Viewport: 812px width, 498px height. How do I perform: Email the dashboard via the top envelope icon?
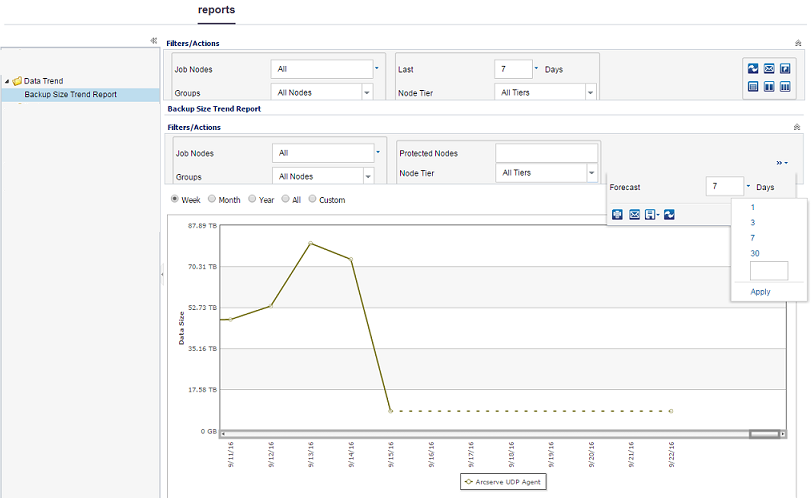pyautogui.click(x=769, y=68)
